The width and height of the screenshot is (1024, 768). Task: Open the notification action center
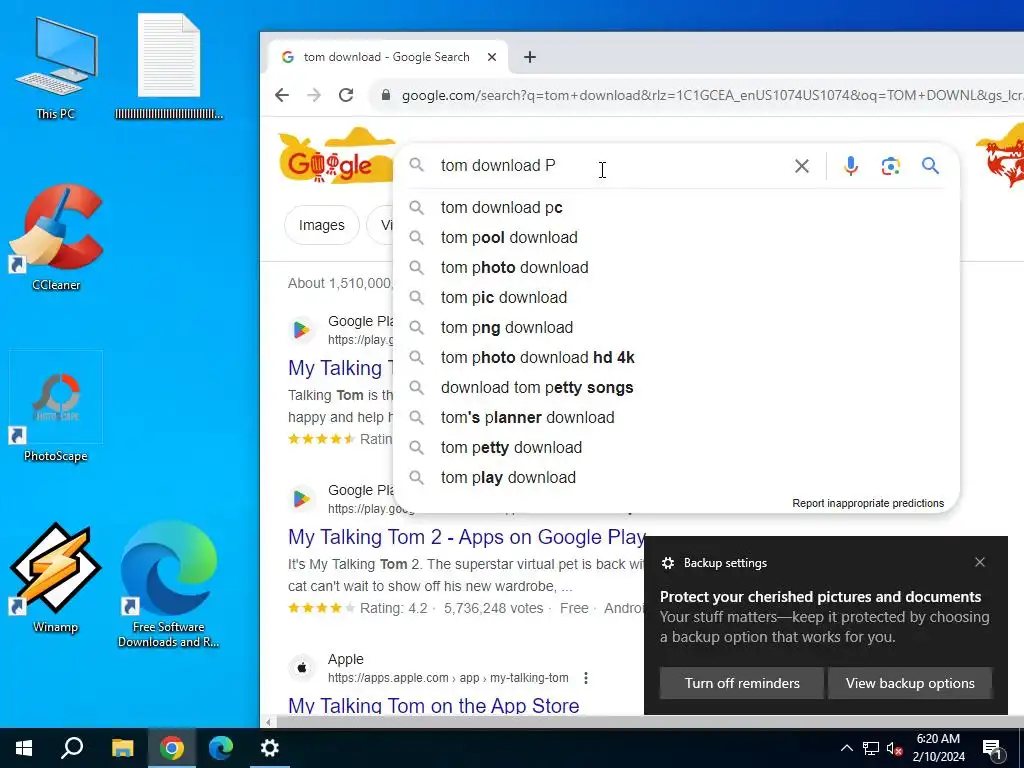point(992,749)
